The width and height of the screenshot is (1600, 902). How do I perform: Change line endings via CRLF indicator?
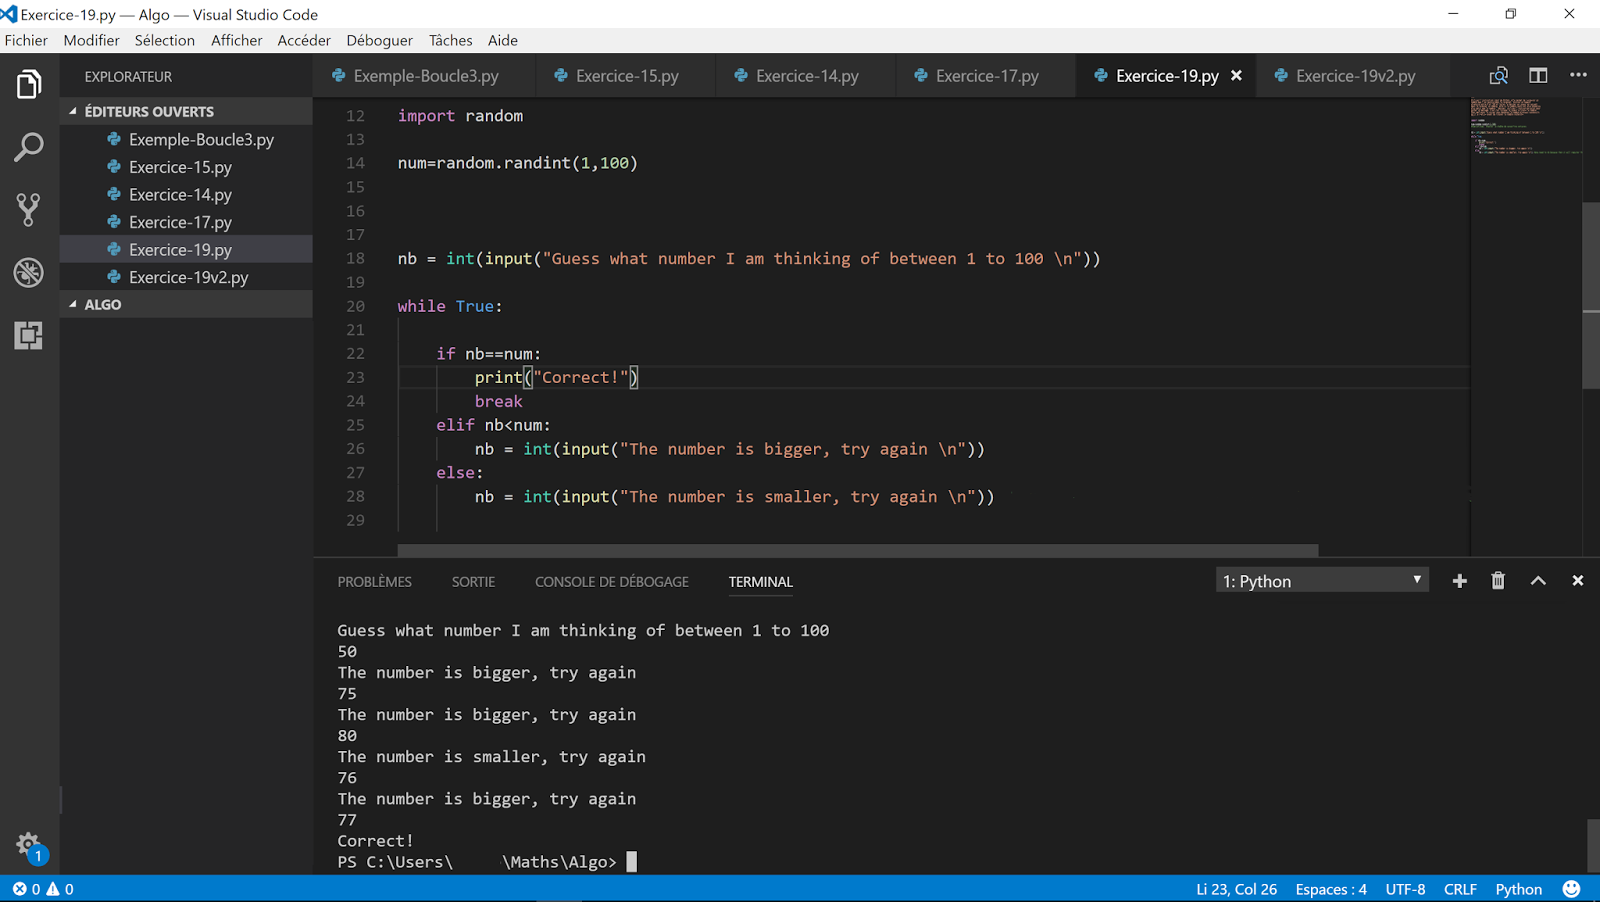[1459, 888]
